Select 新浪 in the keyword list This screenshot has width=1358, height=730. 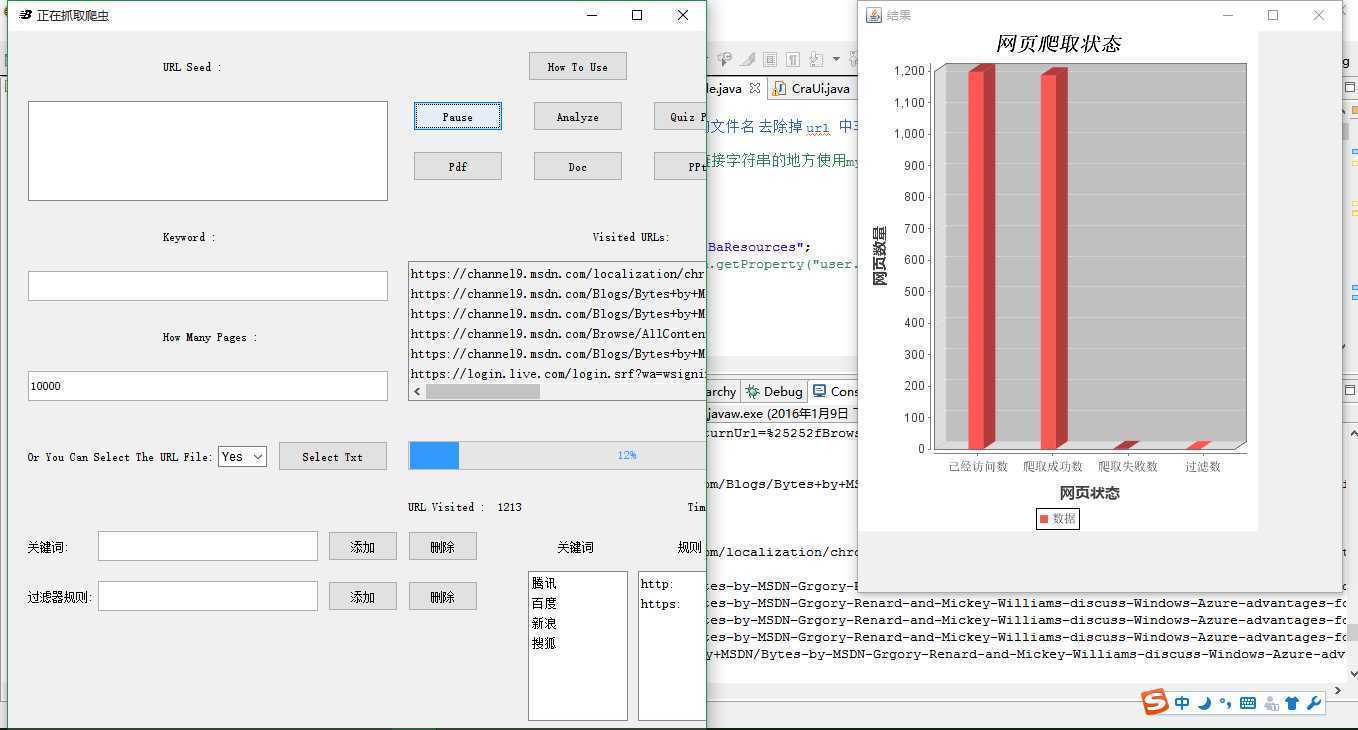click(544, 623)
